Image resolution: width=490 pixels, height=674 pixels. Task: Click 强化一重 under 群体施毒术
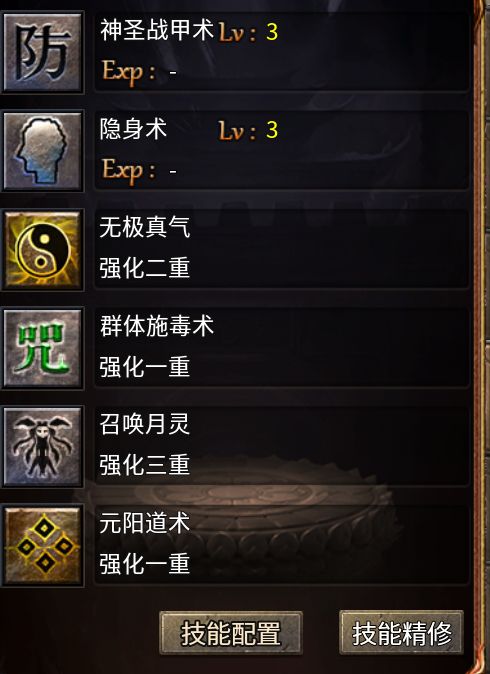pyautogui.click(x=144, y=367)
